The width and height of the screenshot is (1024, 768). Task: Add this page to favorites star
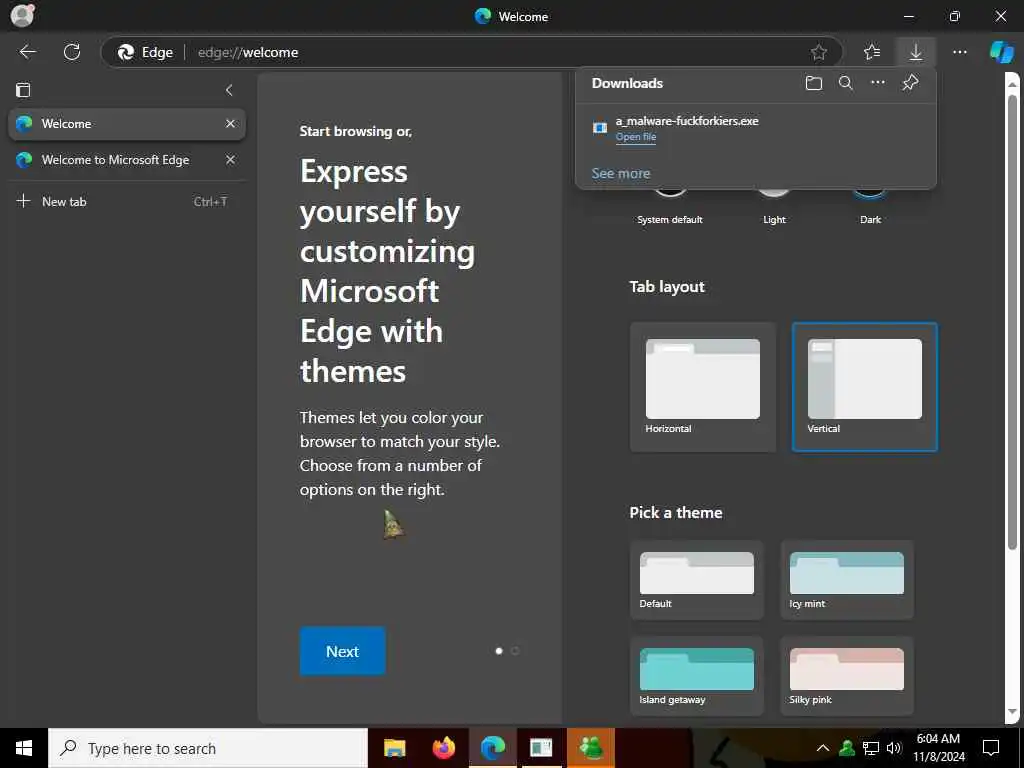818,52
